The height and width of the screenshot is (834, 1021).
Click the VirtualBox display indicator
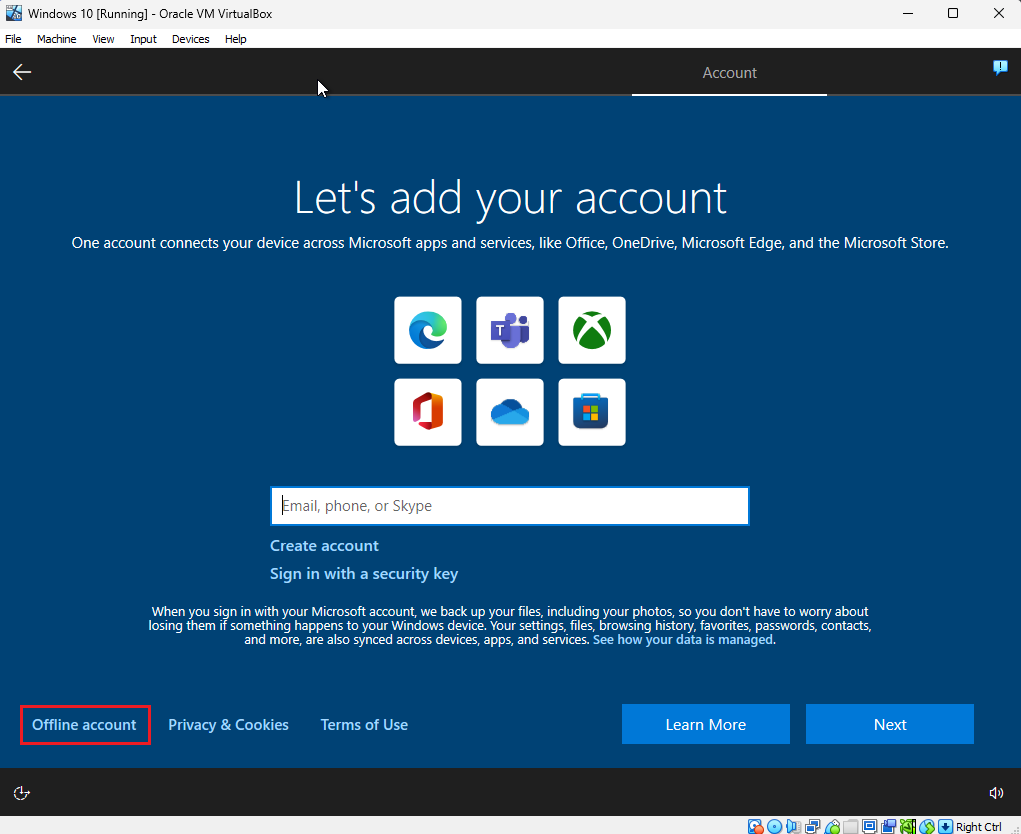click(x=869, y=826)
